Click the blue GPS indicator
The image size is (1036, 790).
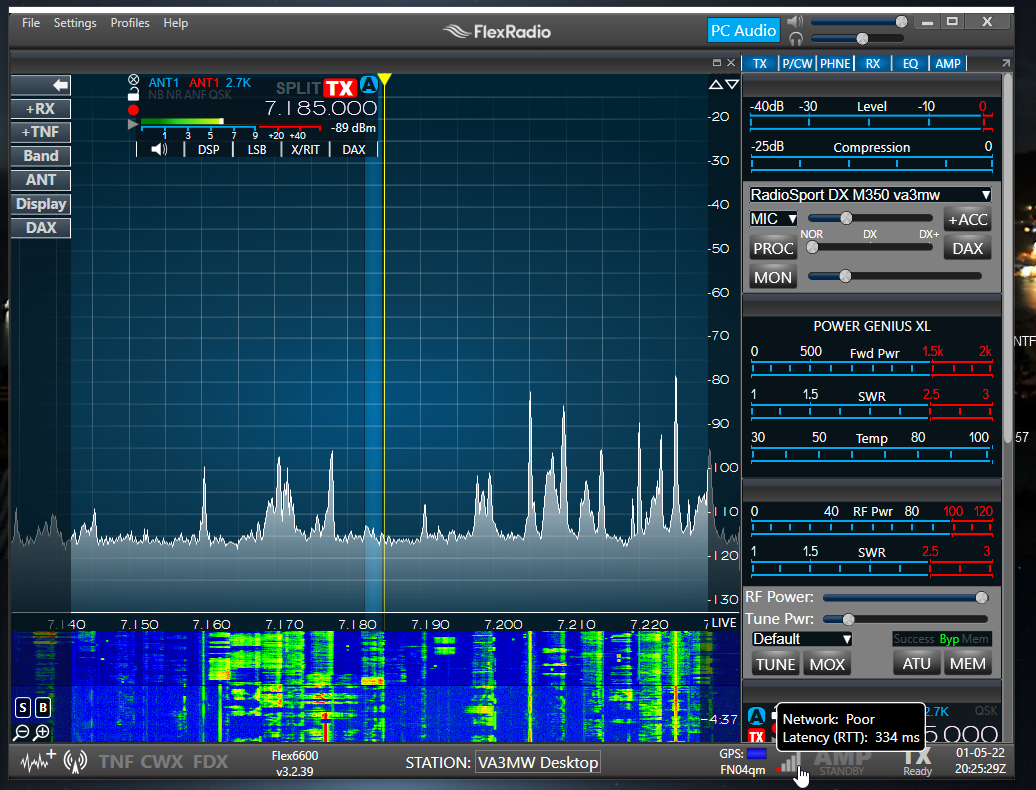(x=757, y=754)
